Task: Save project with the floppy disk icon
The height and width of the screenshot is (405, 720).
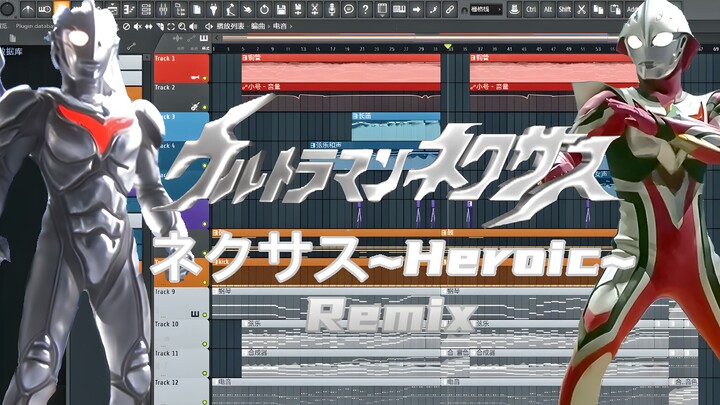Action: 281,9
